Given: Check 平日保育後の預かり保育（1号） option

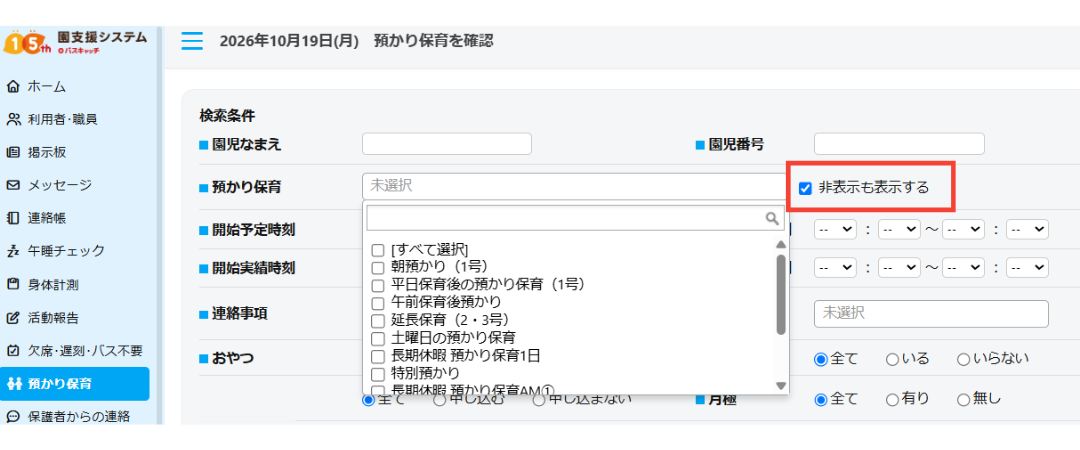Looking at the screenshot, I should coord(377,285).
